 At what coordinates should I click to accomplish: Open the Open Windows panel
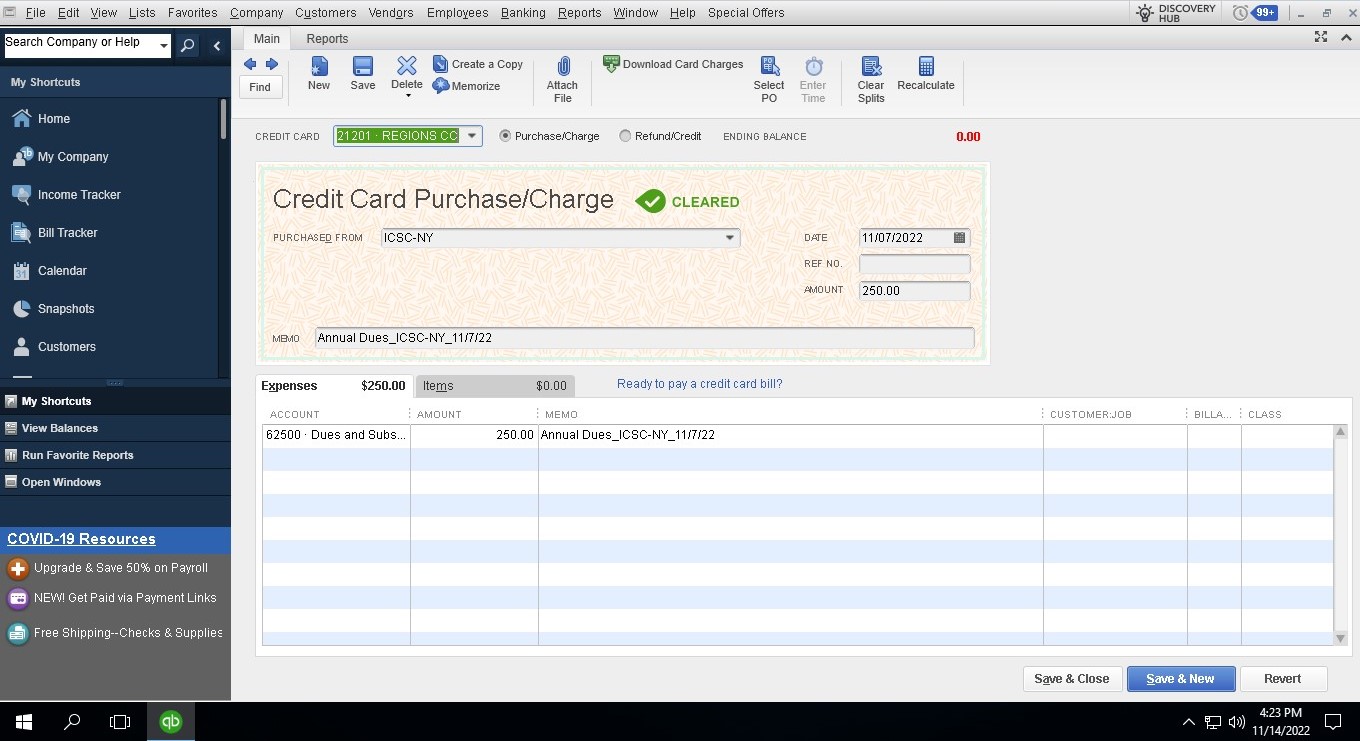point(115,482)
